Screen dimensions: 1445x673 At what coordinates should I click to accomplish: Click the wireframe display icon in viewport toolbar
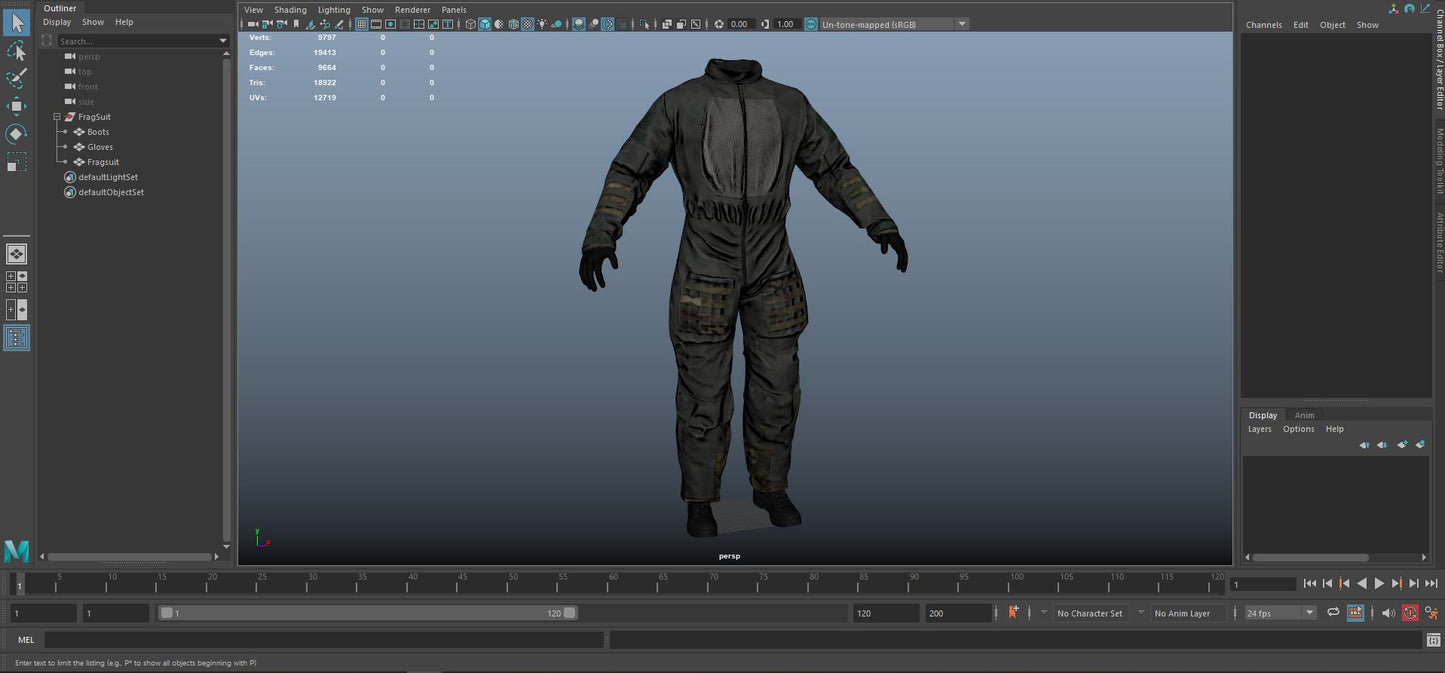pyautogui.click(x=470, y=24)
